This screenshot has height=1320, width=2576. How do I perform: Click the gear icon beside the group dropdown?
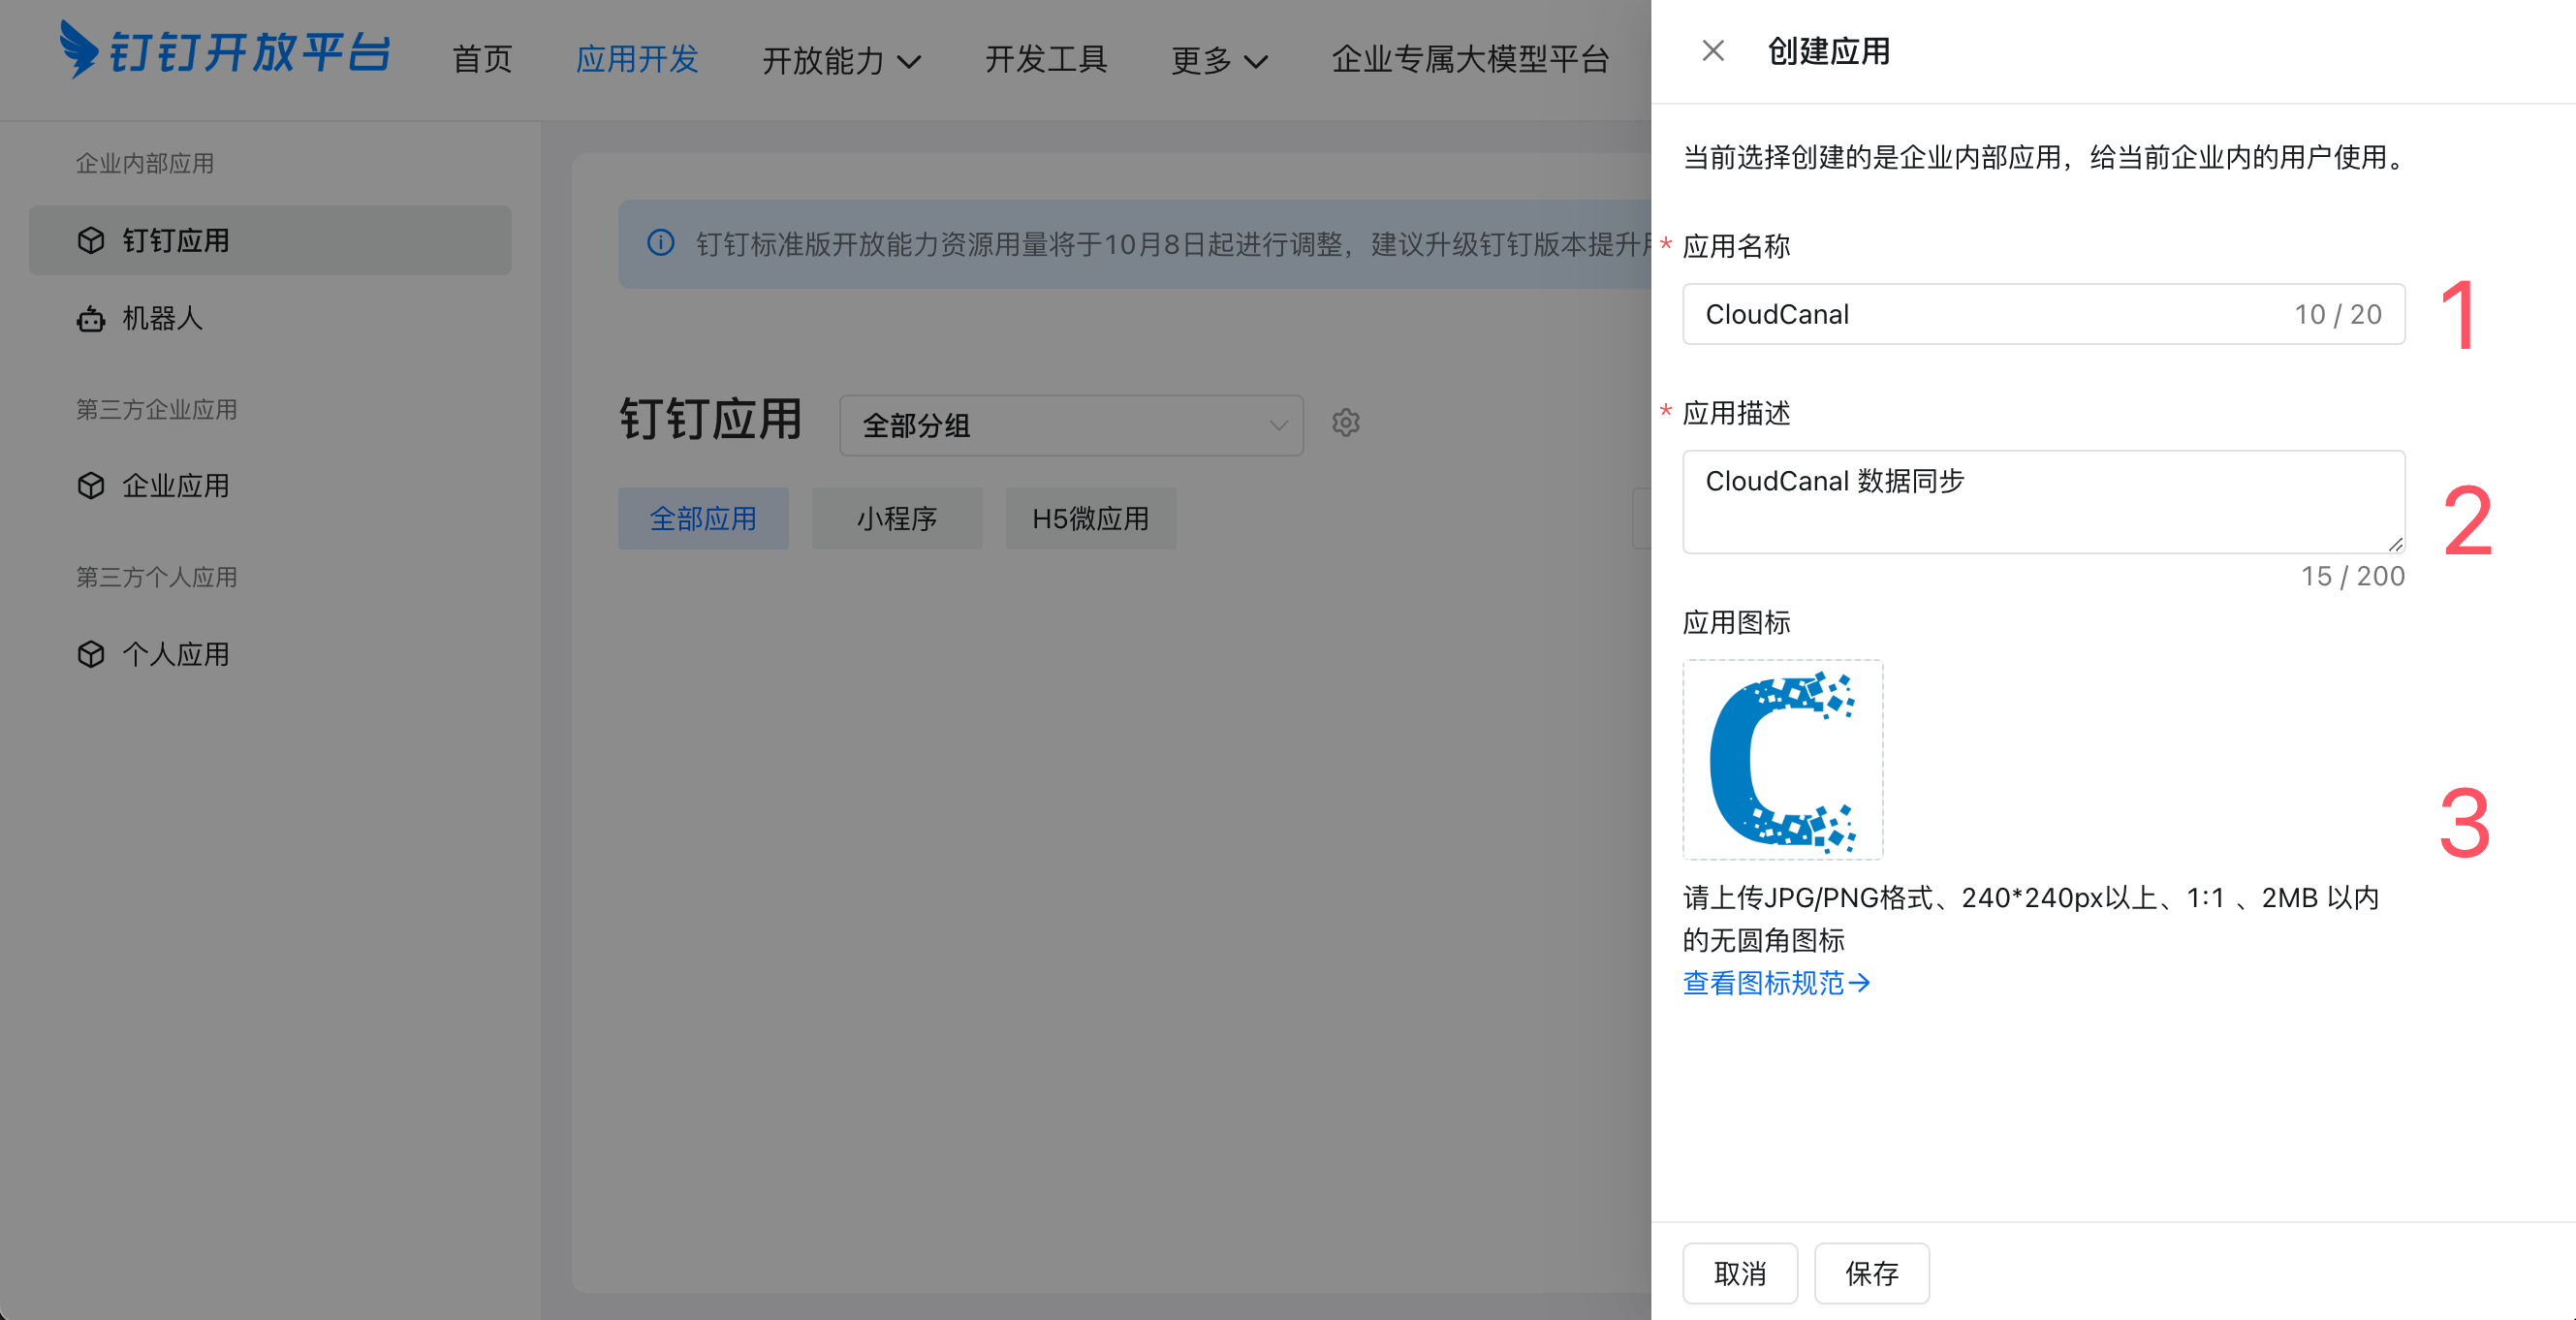tap(1345, 423)
